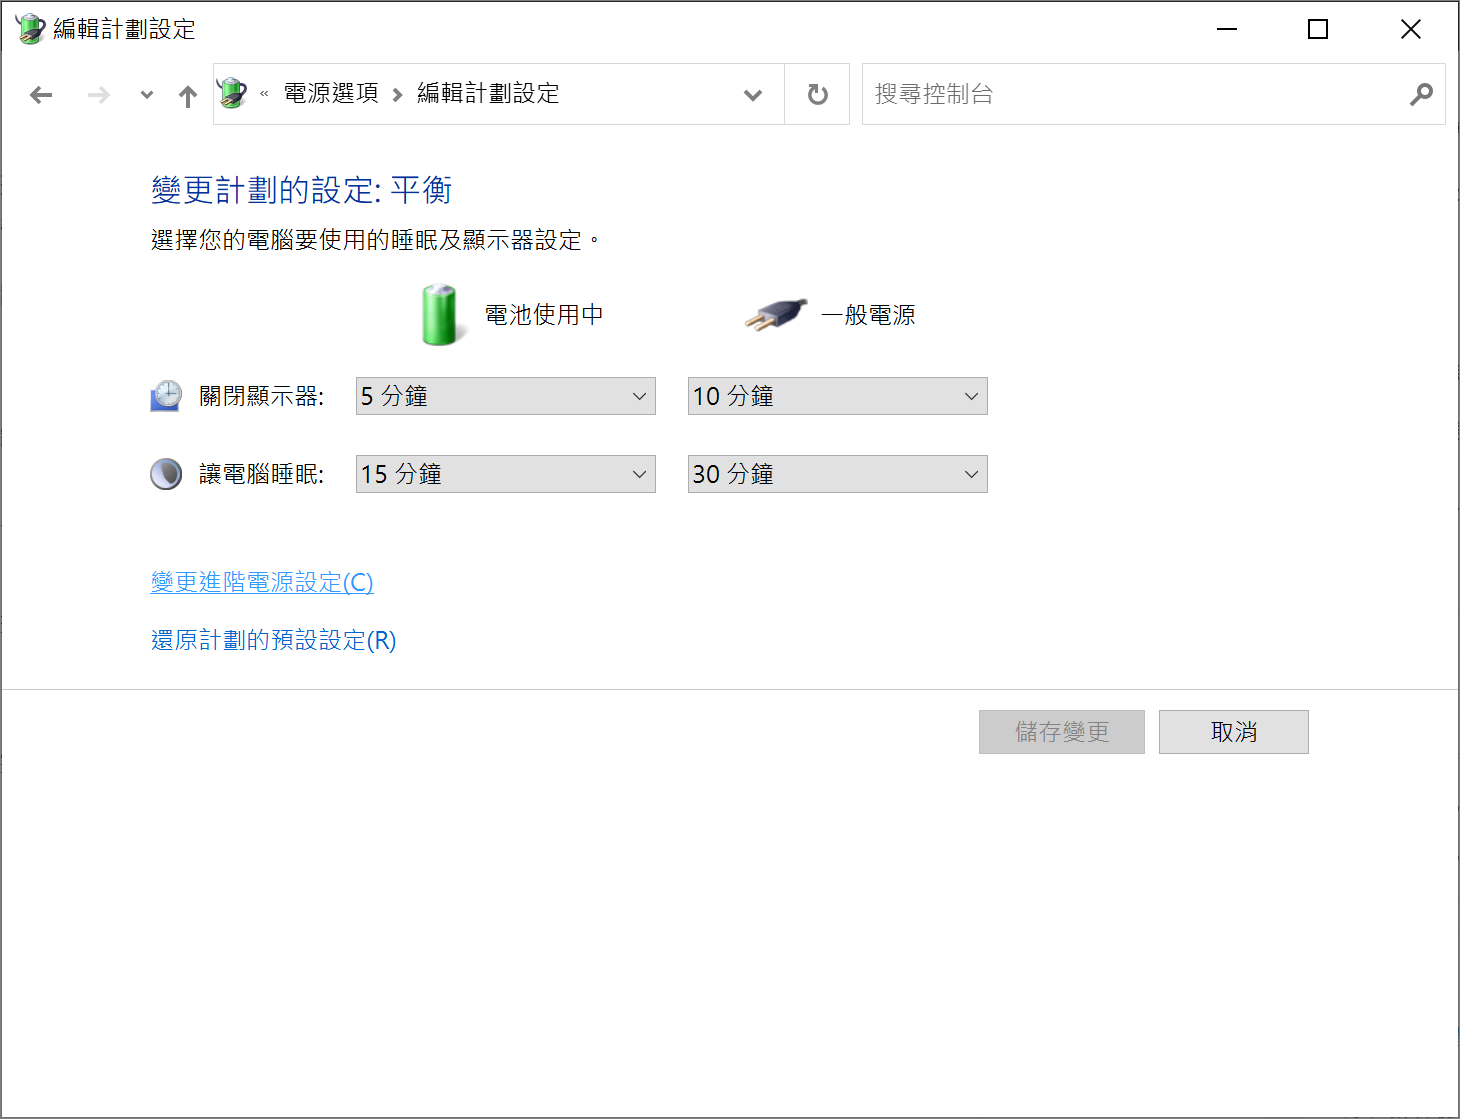Click the 儲存變更 button
Image resolution: width=1460 pixels, height=1119 pixels.
1062,732
